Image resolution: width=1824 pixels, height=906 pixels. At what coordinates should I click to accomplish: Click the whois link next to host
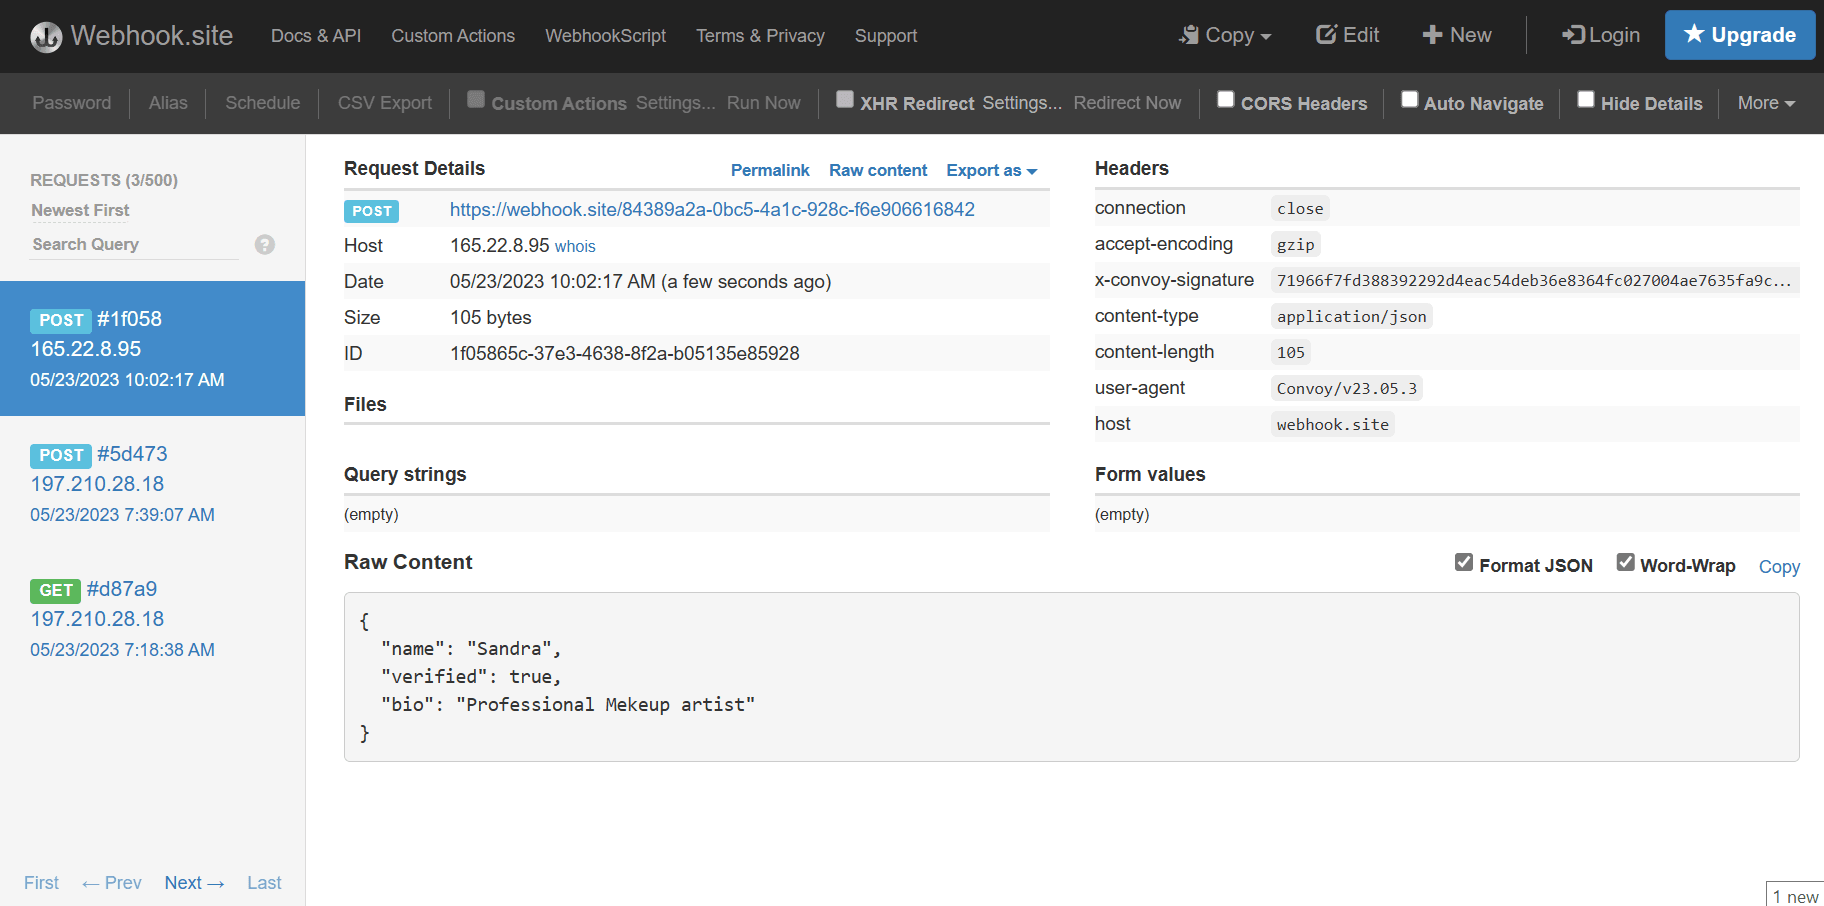coord(575,246)
